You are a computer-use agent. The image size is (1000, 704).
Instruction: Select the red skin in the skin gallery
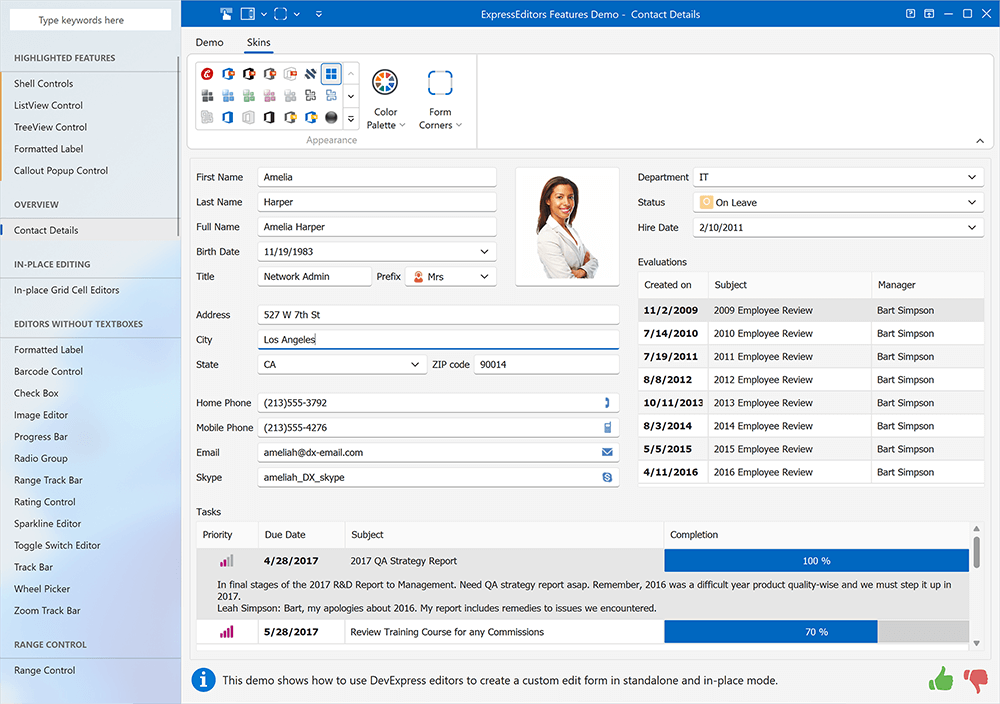[208, 73]
